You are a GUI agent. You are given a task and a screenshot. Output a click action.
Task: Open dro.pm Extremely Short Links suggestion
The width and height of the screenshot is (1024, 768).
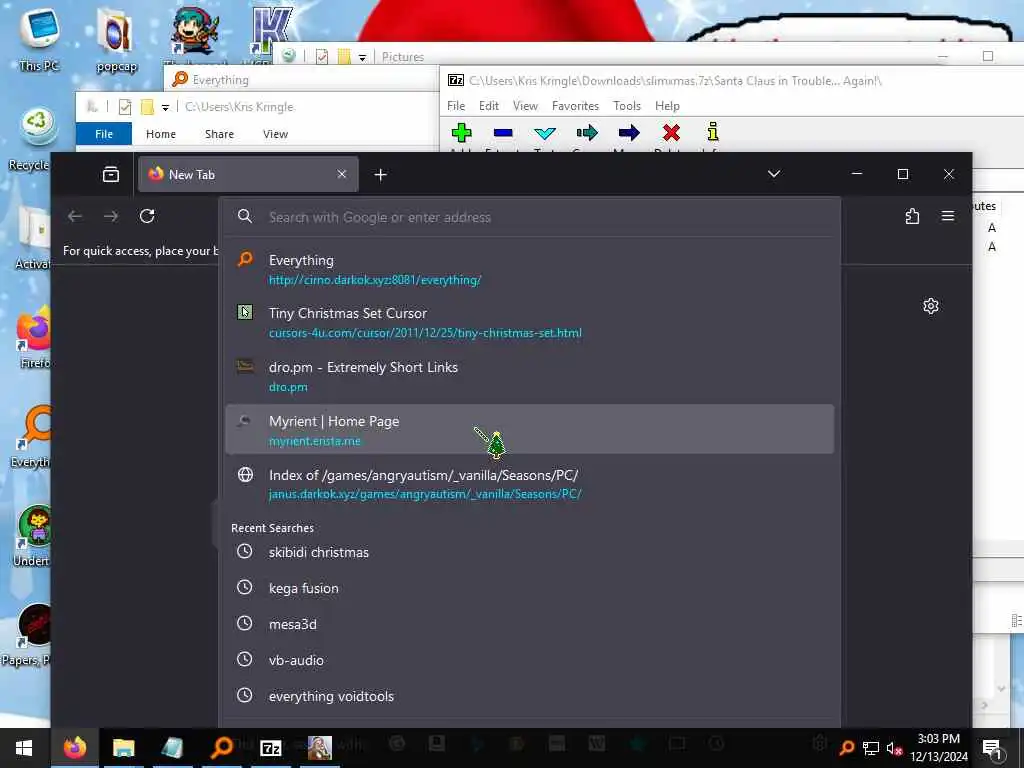[x=530, y=376]
